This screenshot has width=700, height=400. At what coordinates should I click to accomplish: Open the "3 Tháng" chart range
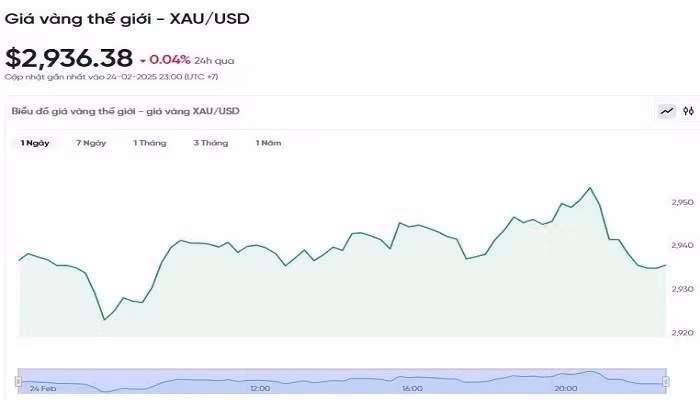coord(211,143)
